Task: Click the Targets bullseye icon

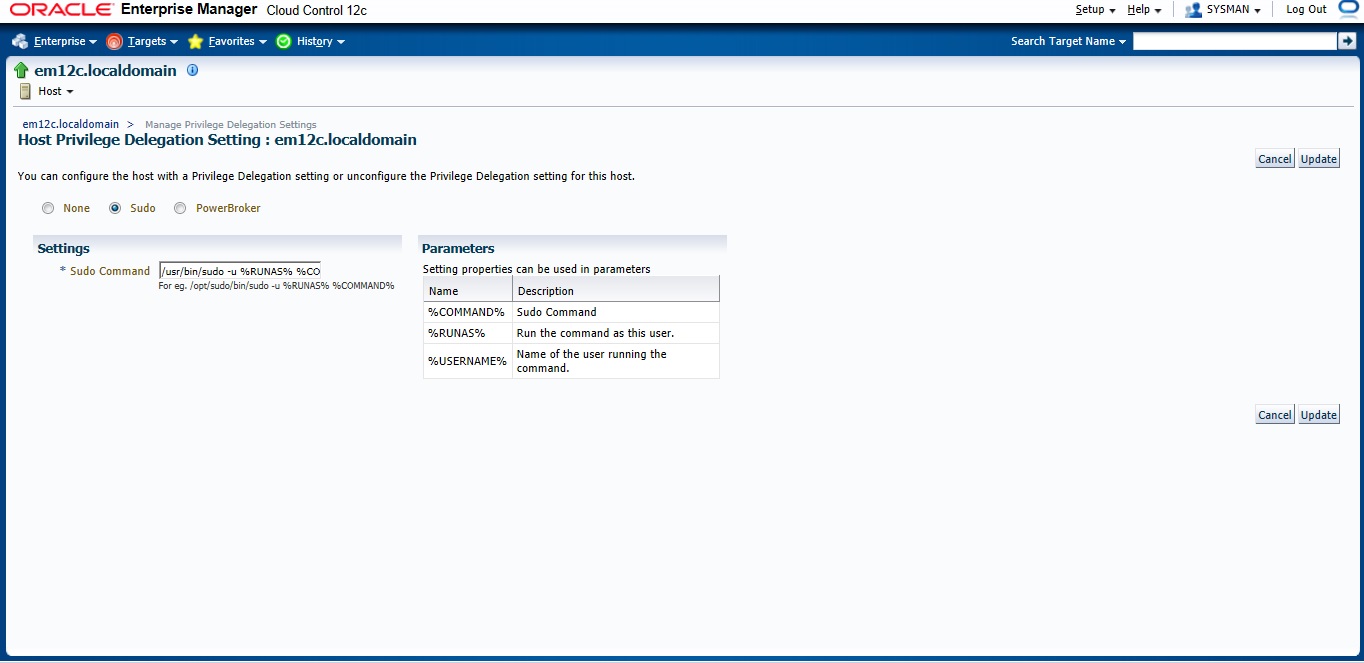Action: pos(114,41)
